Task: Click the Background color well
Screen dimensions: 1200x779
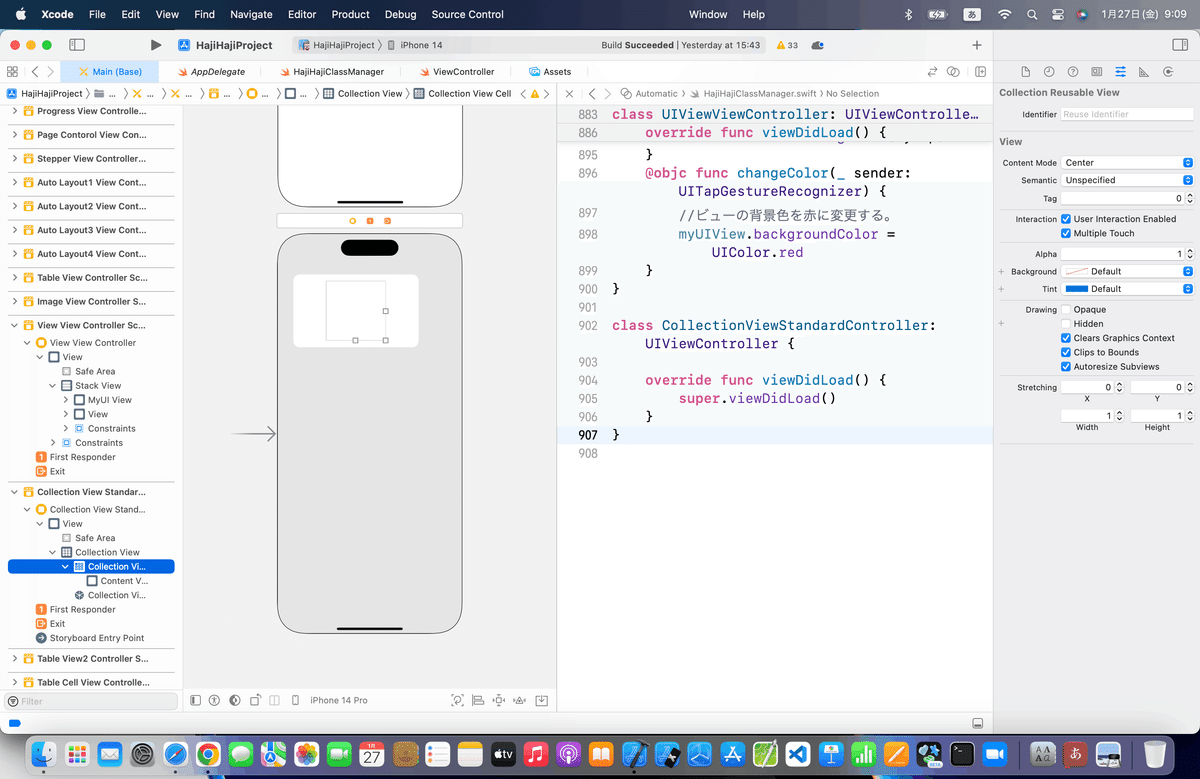Action: pos(1076,271)
